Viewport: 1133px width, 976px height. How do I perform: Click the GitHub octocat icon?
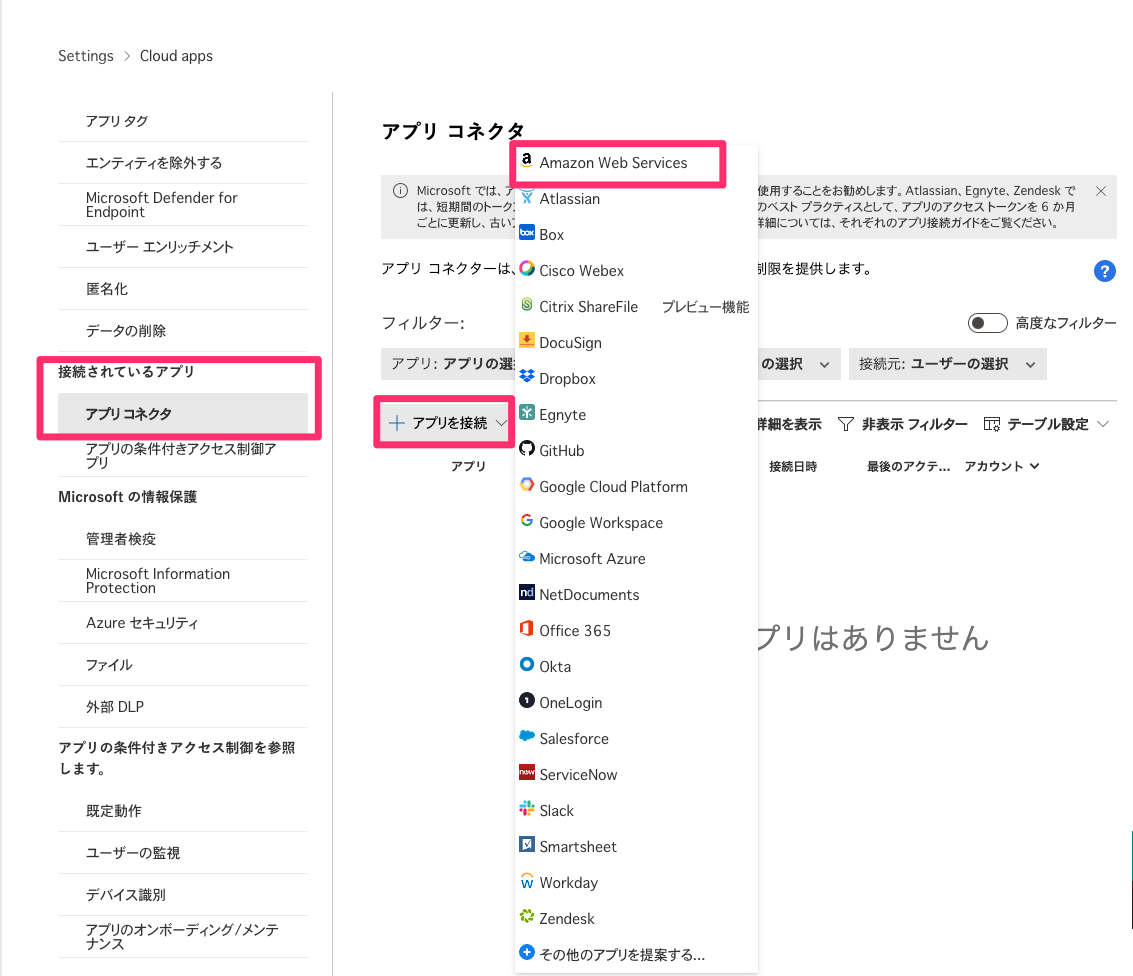point(527,449)
